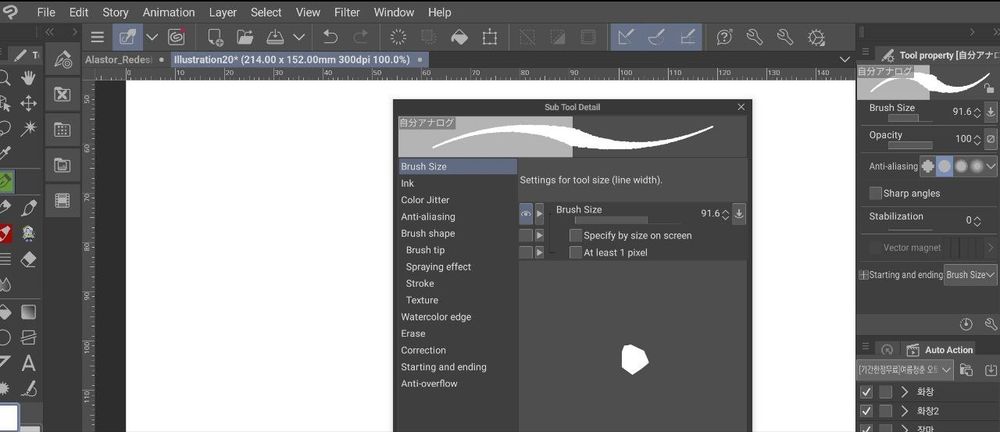
Task: Open the File menu
Action: (46, 12)
